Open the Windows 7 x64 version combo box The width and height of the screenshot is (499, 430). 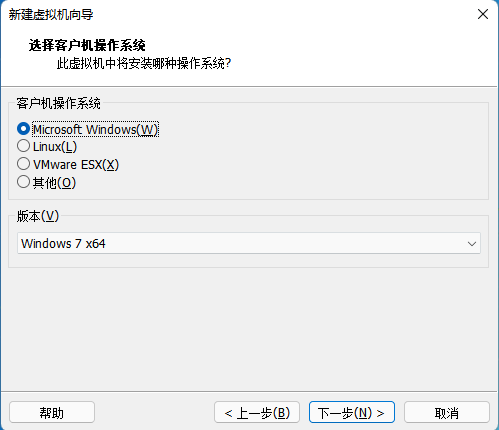click(249, 243)
